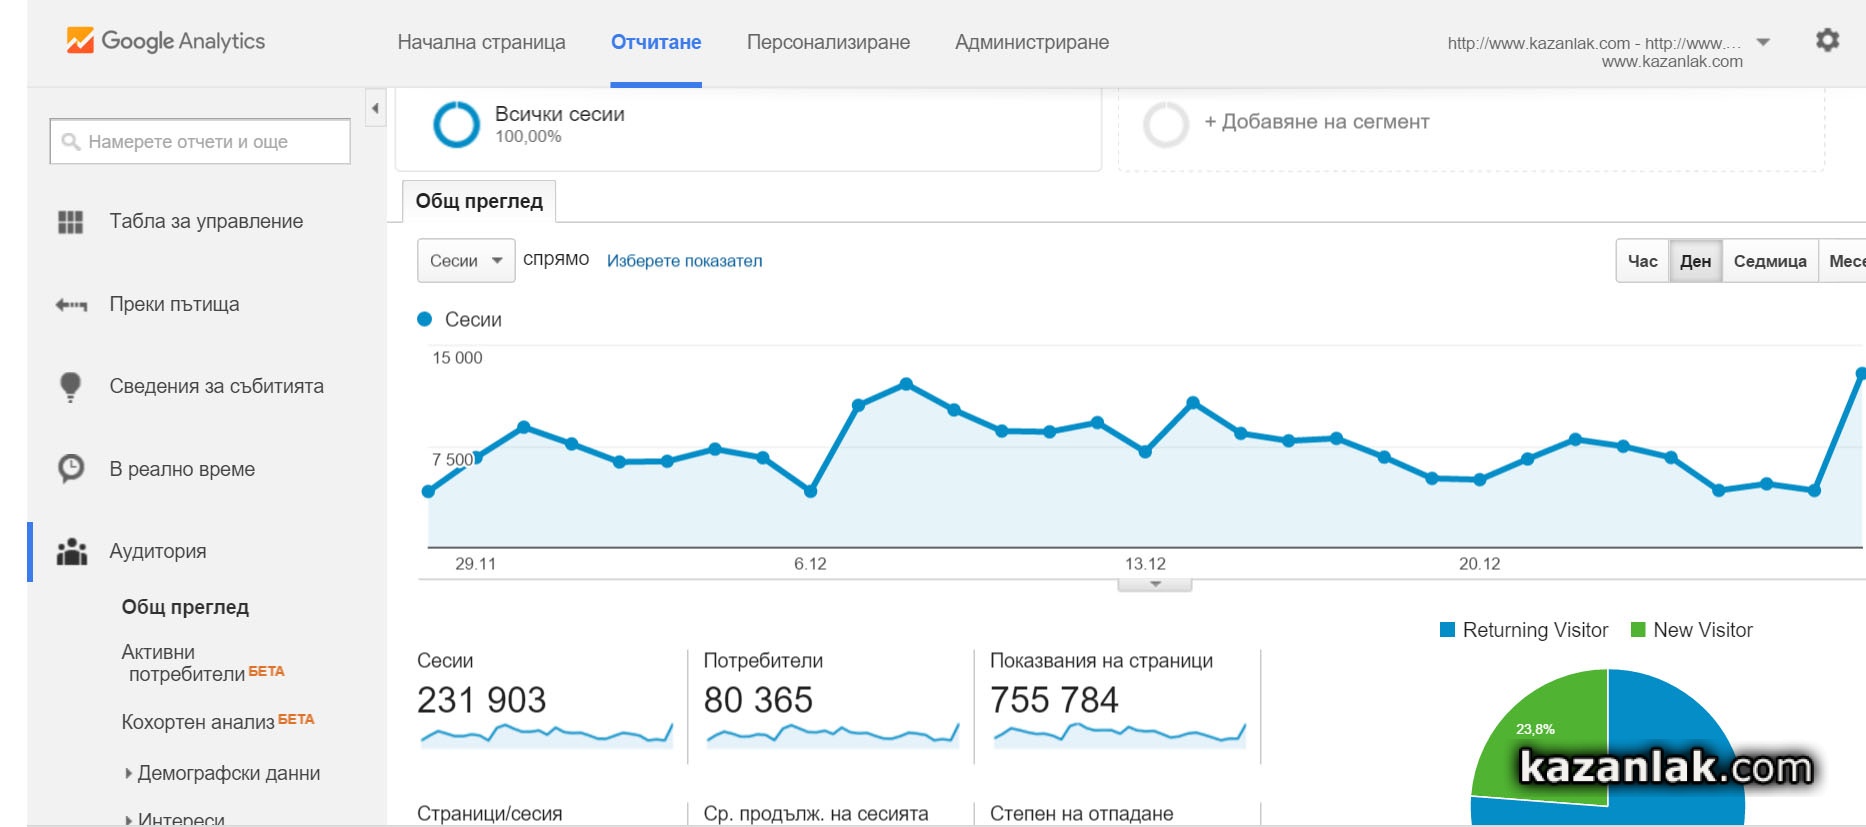Open the Сесии metric dropdown
This screenshot has height=827, width=1866.
465,261
